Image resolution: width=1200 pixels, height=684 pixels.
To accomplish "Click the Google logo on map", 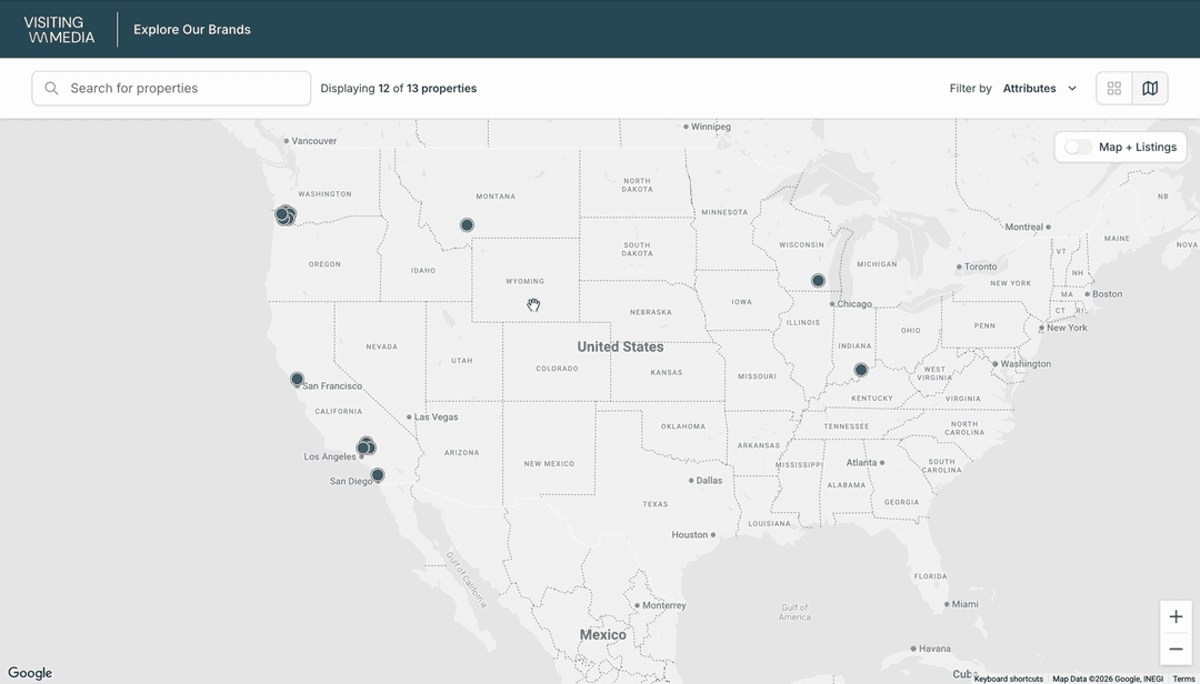I will tap(30, 673).
